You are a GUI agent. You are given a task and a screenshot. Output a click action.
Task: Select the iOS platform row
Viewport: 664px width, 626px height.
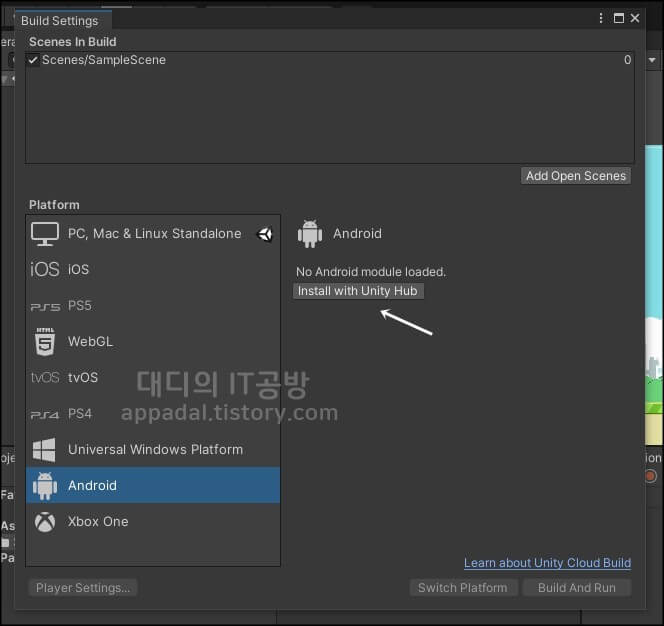153,269
